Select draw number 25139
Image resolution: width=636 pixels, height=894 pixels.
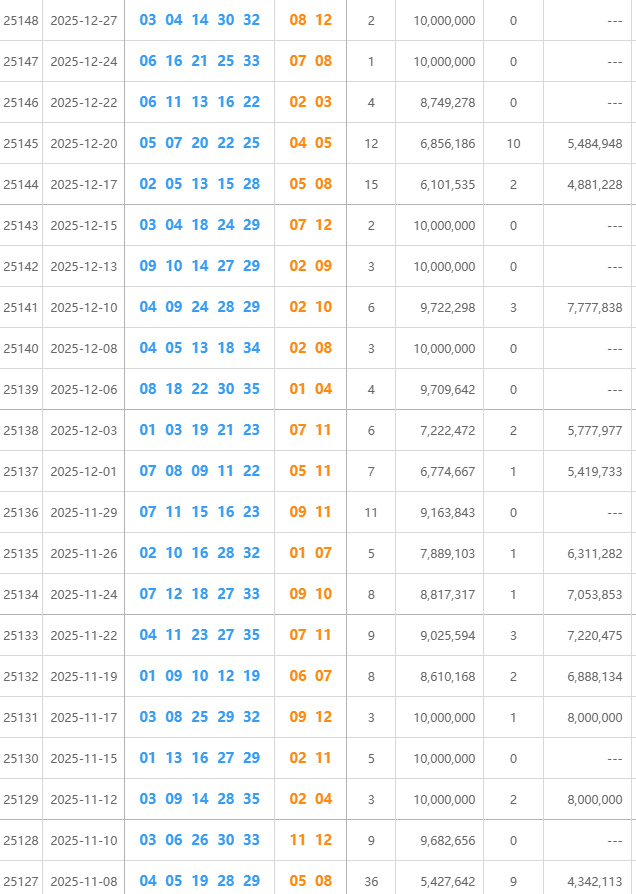[21, 389]
